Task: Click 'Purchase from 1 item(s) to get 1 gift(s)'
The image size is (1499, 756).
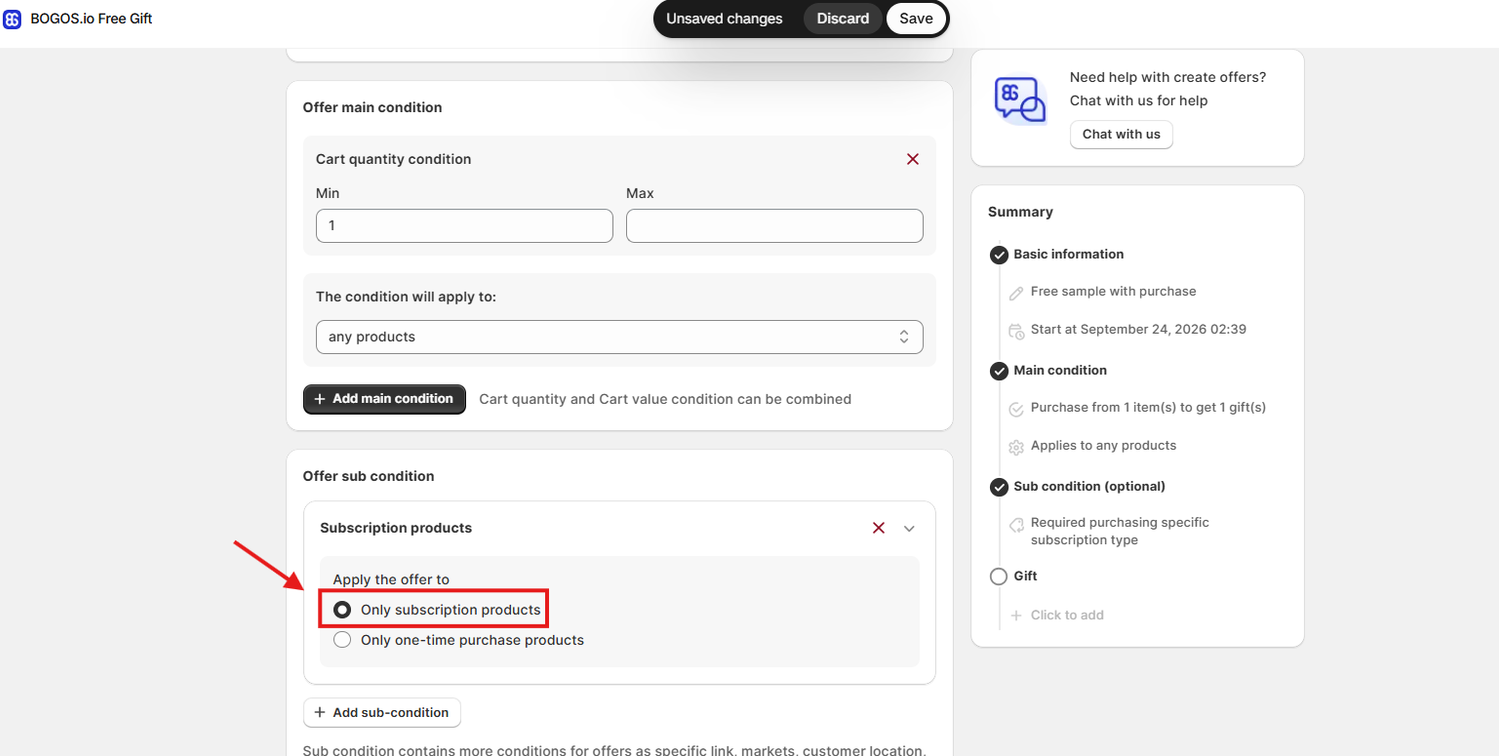Action: tap(1148, 407)
